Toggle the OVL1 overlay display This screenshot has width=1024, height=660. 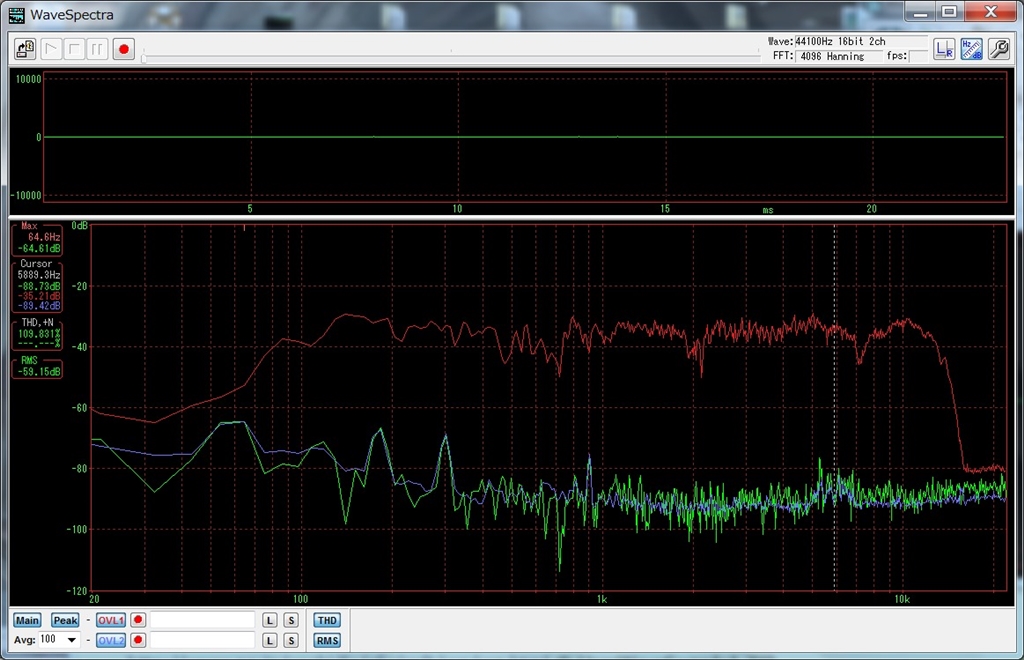point(111,620)
